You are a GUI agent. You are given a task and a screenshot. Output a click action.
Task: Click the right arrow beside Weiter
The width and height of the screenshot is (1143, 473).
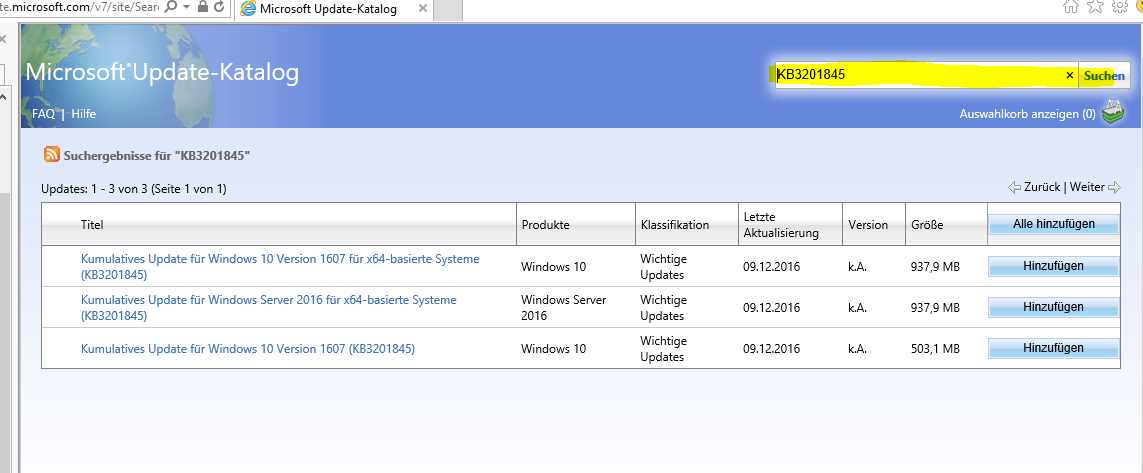click(1114, 187)
